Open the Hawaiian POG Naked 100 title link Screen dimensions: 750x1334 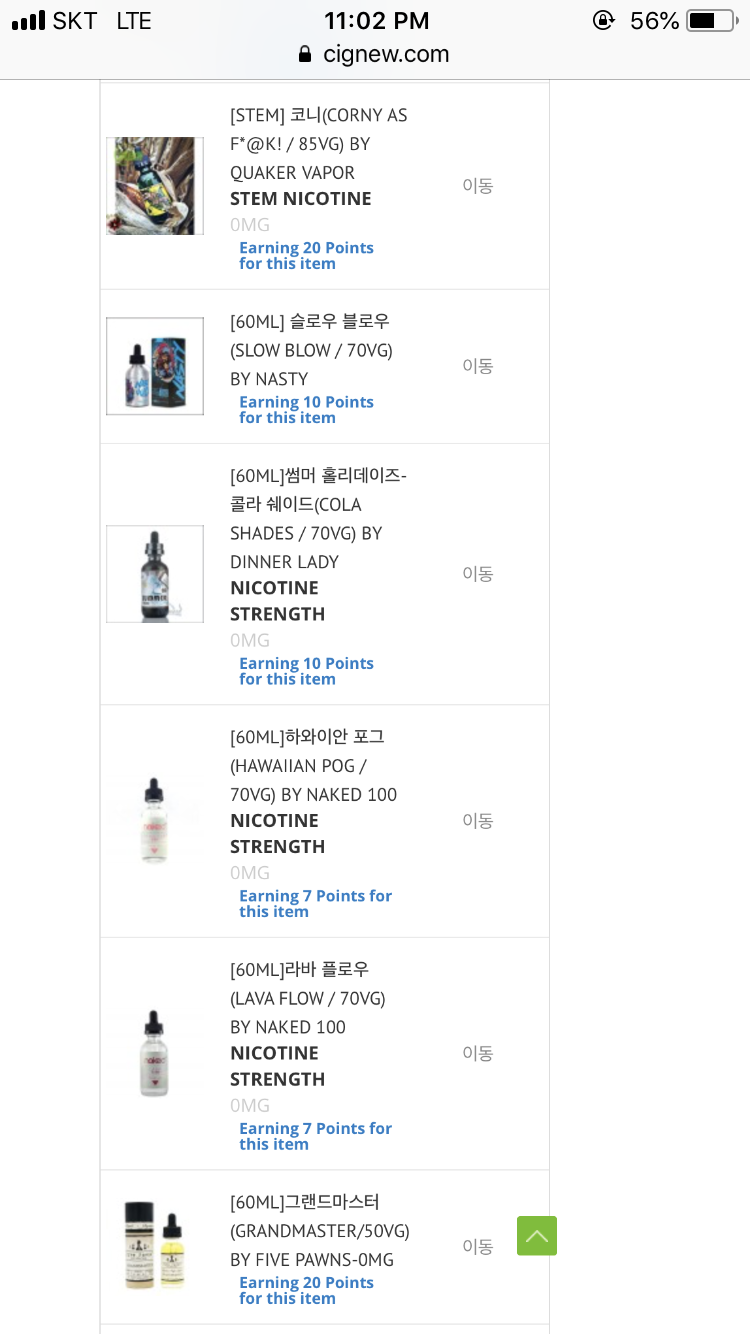(x=313, y=766)
